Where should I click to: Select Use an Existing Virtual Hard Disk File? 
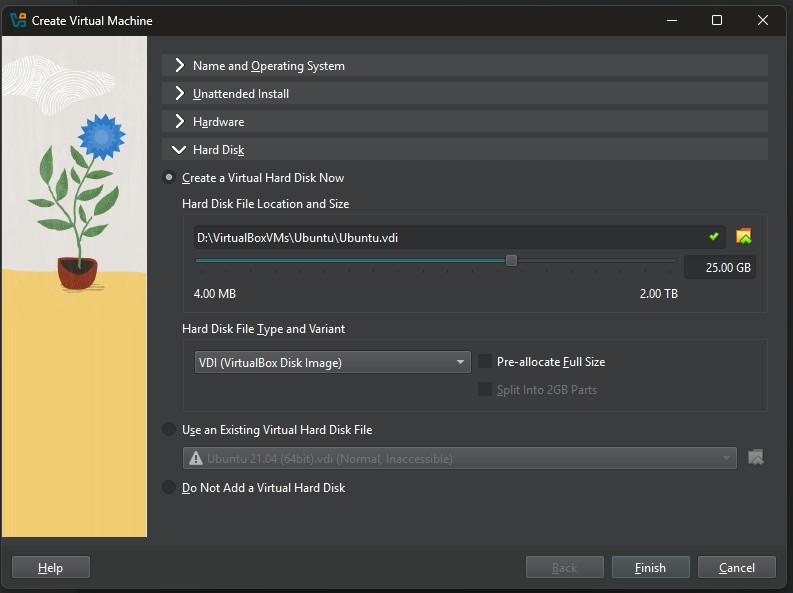point(168,430)
